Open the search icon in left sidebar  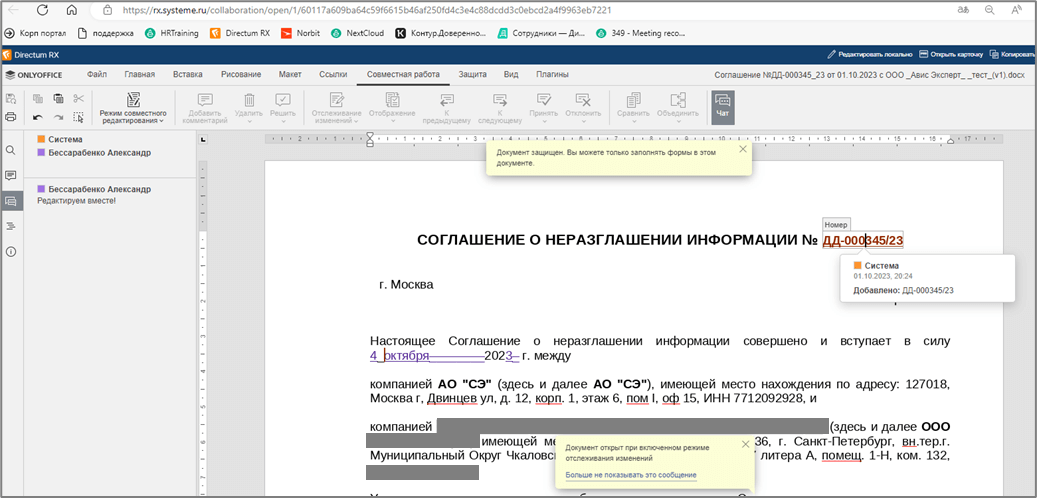pos(11,151)
